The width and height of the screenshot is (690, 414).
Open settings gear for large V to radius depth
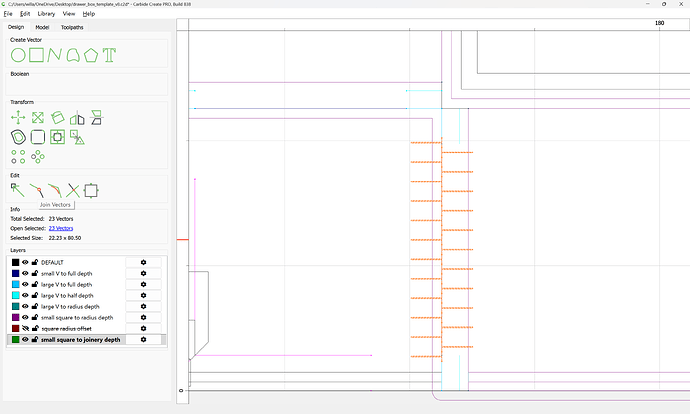point(143,306)
